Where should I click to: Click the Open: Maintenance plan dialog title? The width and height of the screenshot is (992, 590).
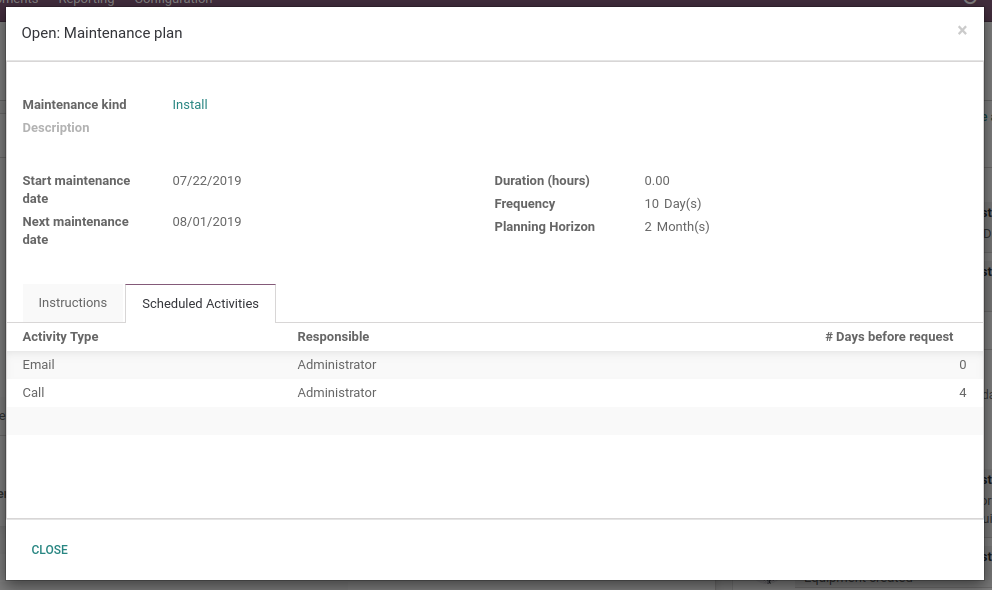pyautogui.click(x=102, y=33)
